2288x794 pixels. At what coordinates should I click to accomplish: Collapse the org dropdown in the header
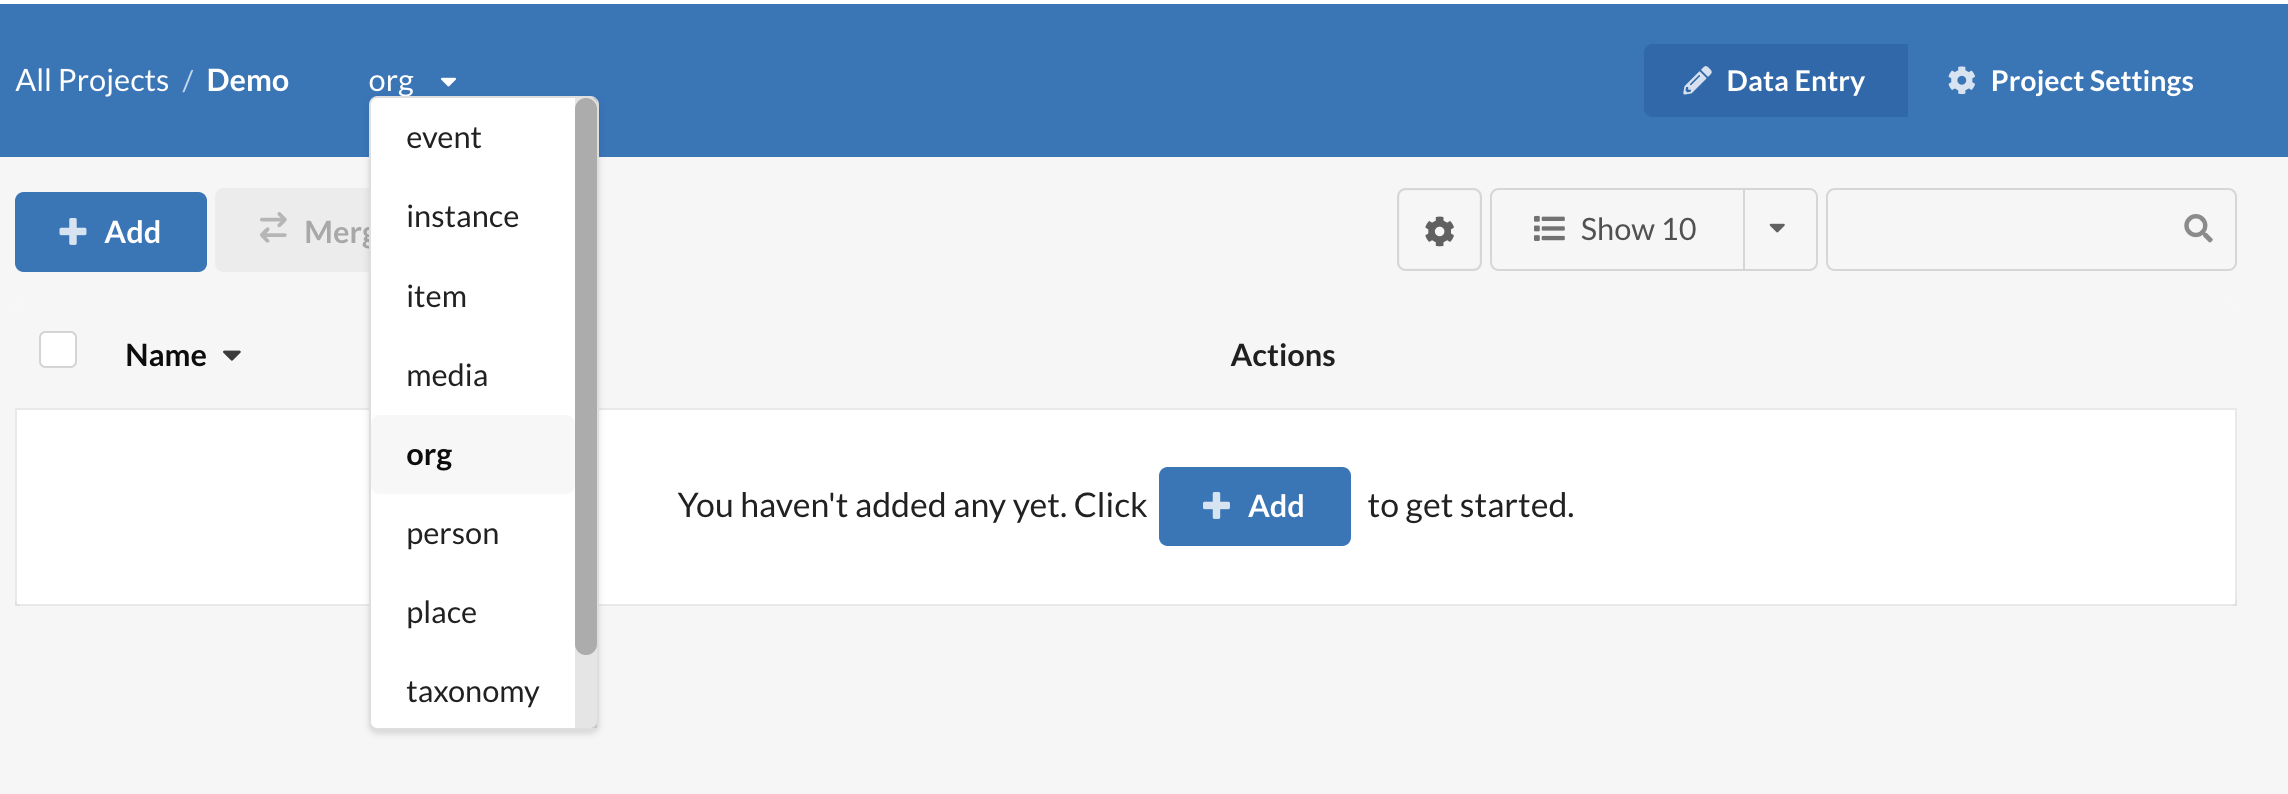click(x=412, y=81)
